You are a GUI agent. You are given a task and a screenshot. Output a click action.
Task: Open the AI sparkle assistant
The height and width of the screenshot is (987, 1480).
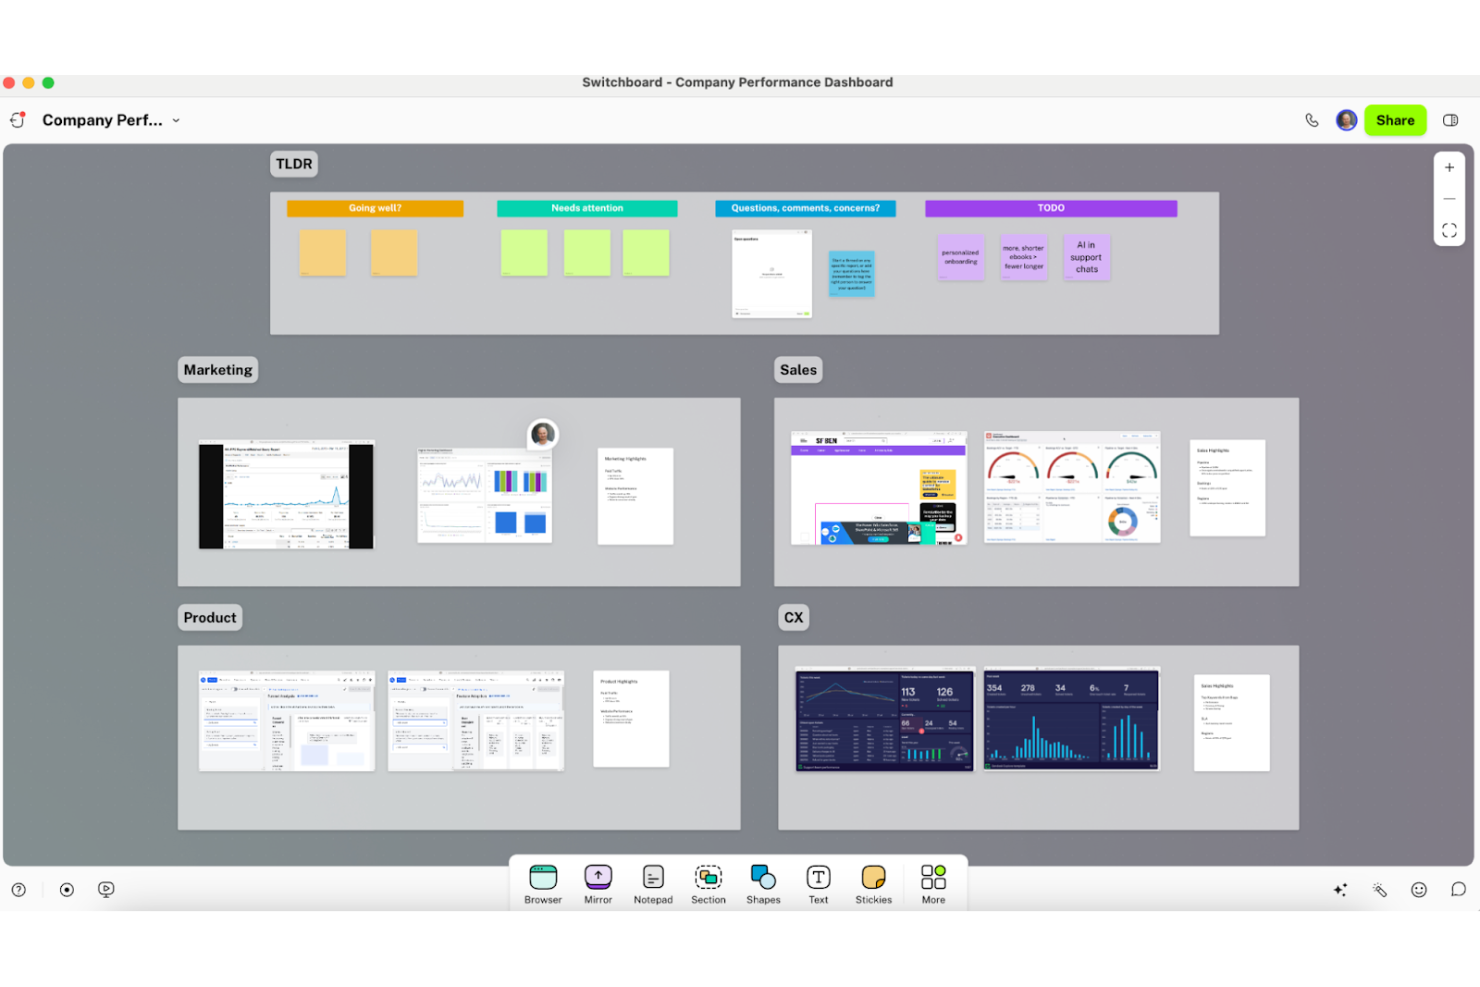click(1340, 889)
